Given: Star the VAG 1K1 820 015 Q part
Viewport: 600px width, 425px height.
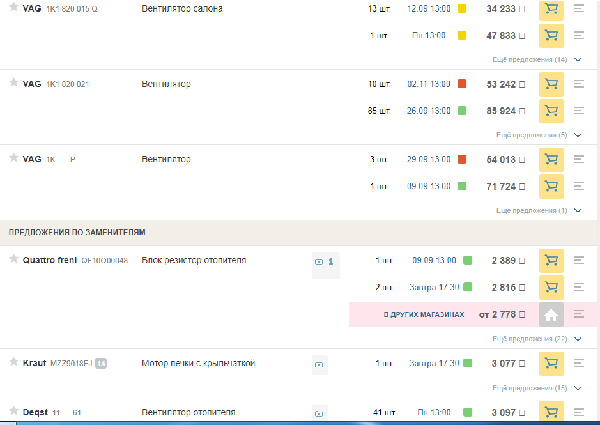Looking at the screenshot, I should (13, 9).
